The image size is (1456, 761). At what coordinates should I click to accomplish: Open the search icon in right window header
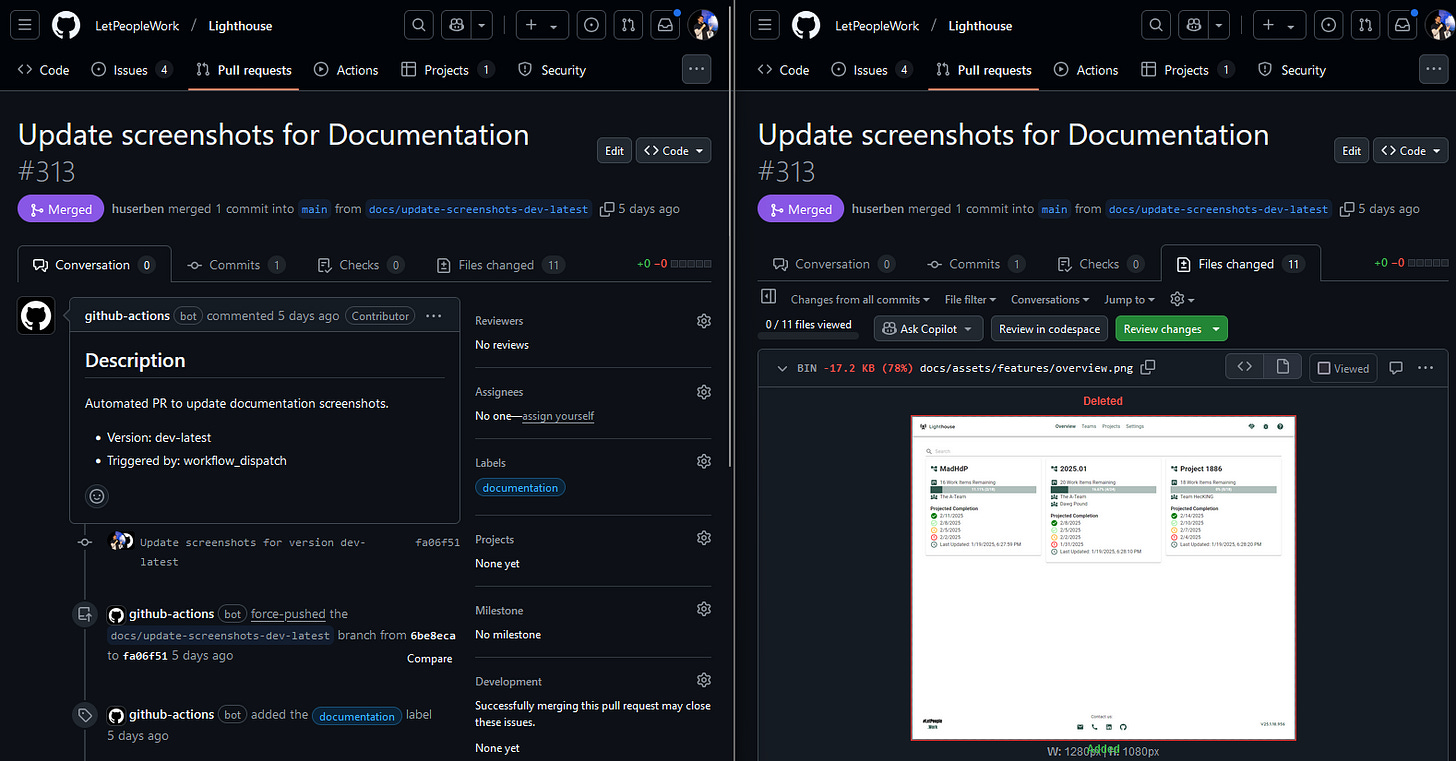(1156, 25)
